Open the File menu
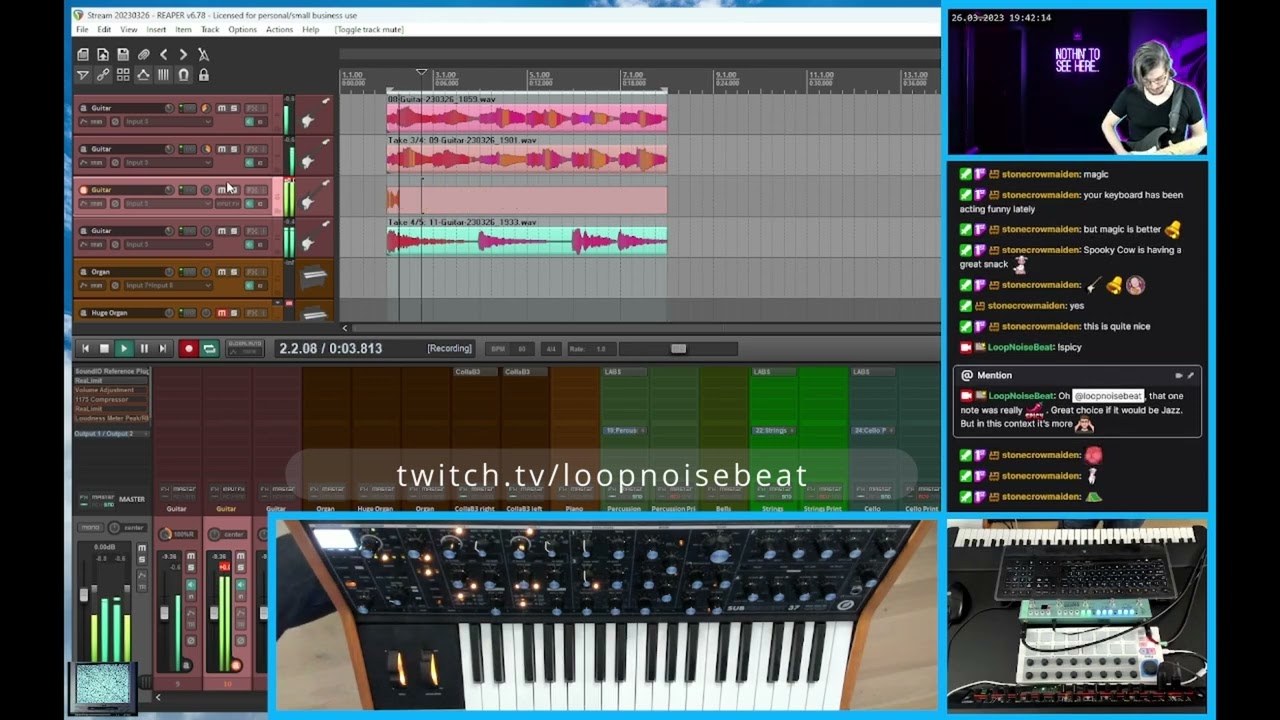This screenshot has height=720, width=1280. (x=82, y=29)
